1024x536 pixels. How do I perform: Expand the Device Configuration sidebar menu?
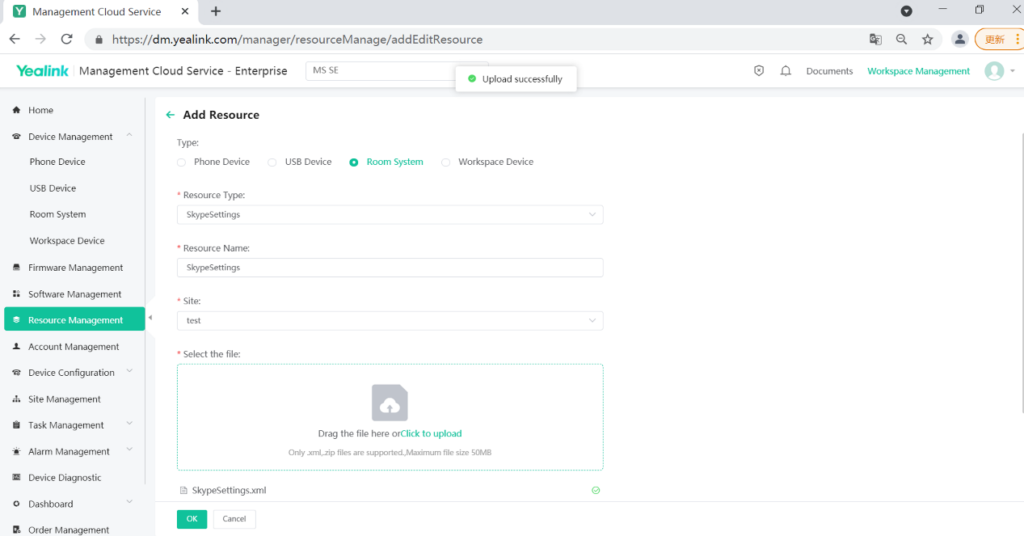[x=71, y=373]
